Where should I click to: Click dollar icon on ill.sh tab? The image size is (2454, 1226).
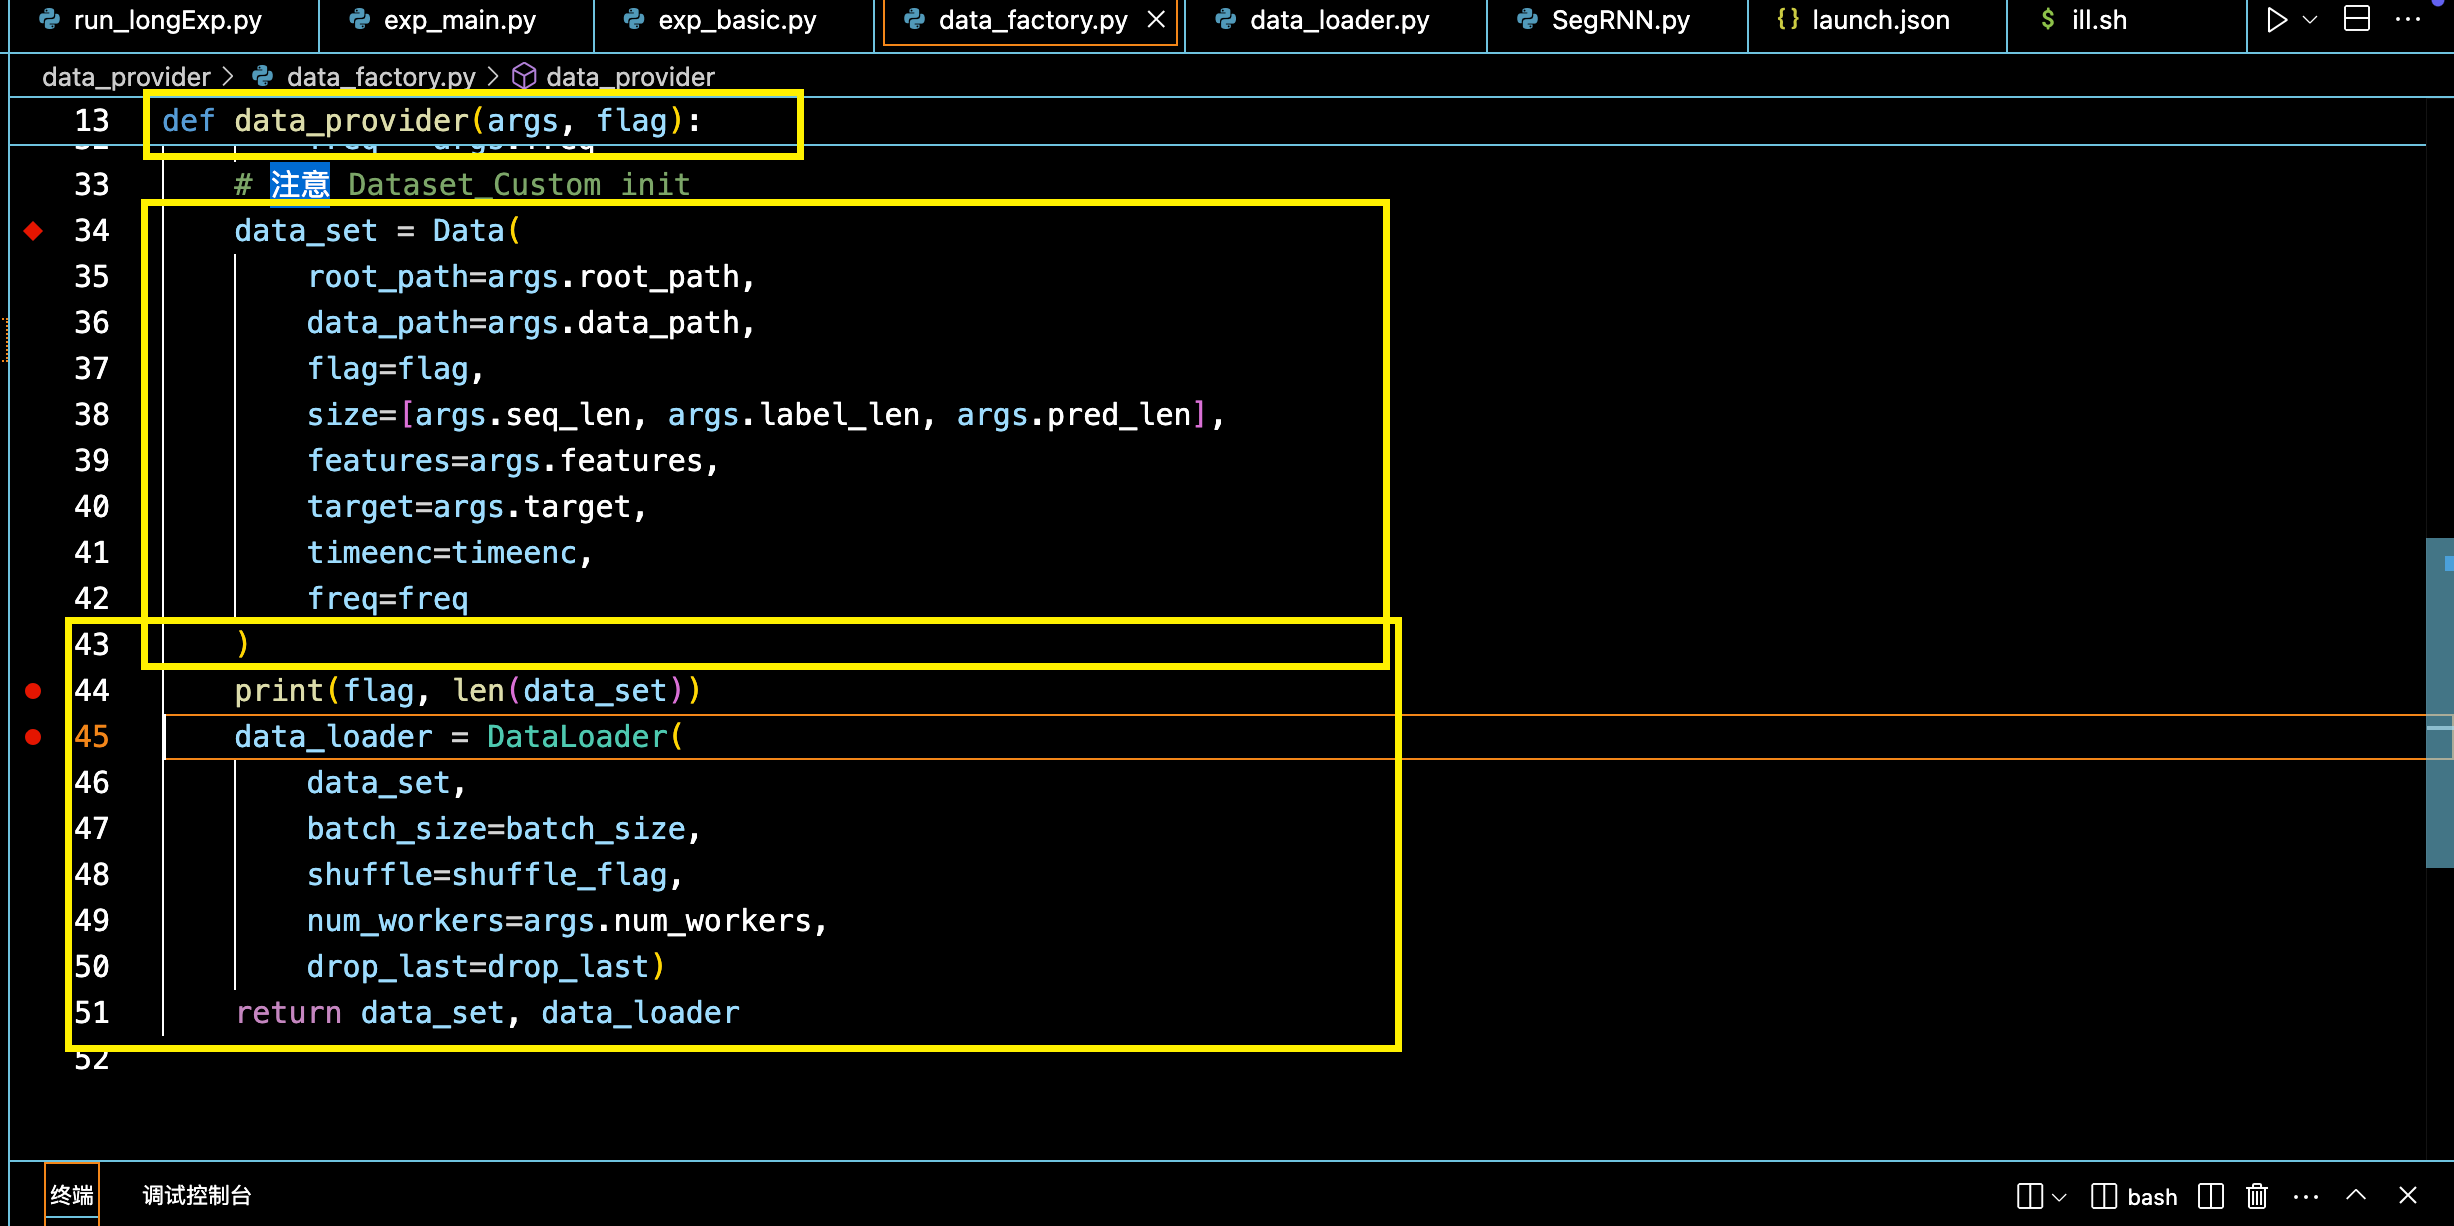[2048, 20]
